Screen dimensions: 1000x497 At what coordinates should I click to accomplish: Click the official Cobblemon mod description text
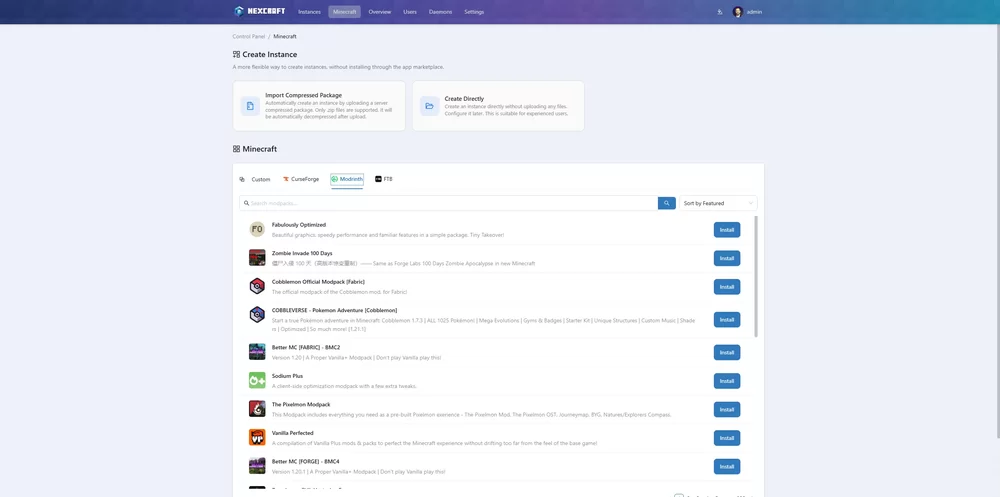click(339, 292)
